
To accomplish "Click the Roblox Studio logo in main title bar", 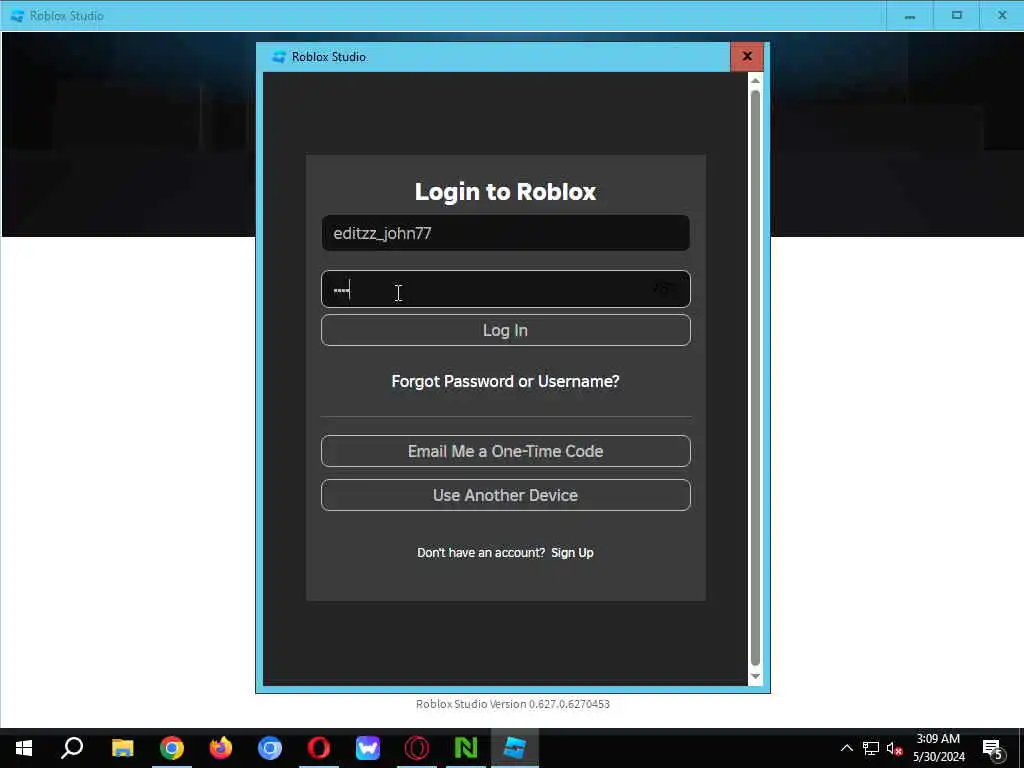I will tap(17, 16).
